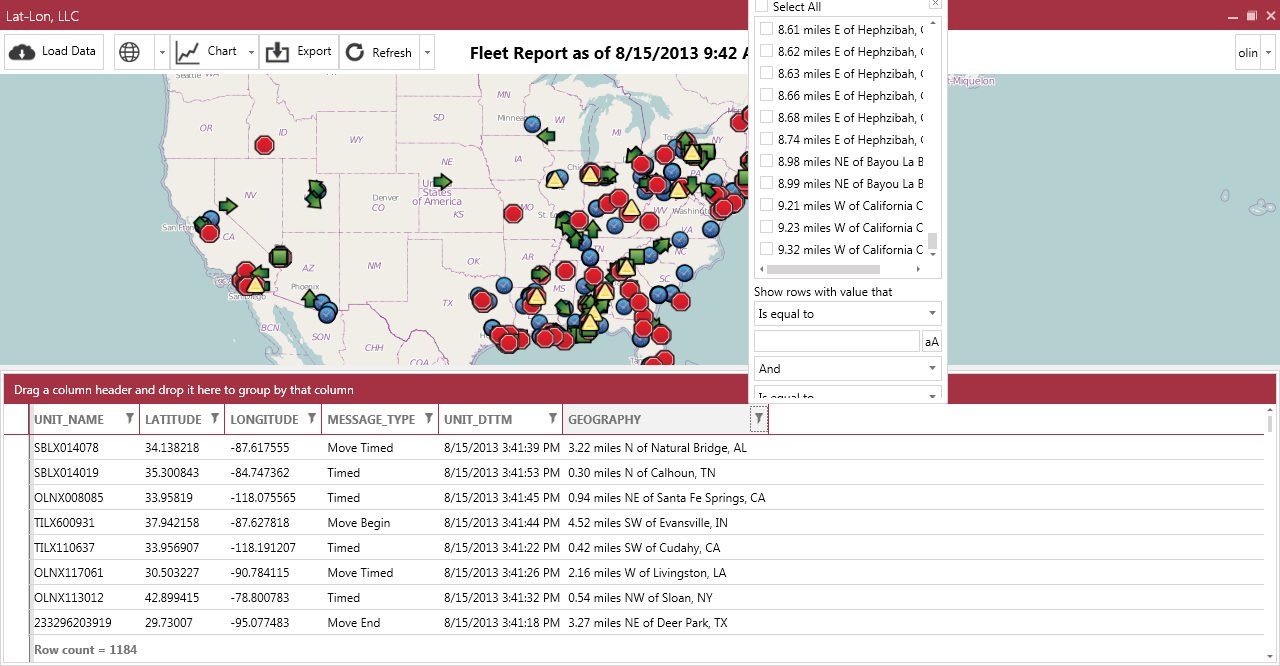Open the 'And' logical operator dropdown
The image size is (1280, 666).
coord(847,369)
